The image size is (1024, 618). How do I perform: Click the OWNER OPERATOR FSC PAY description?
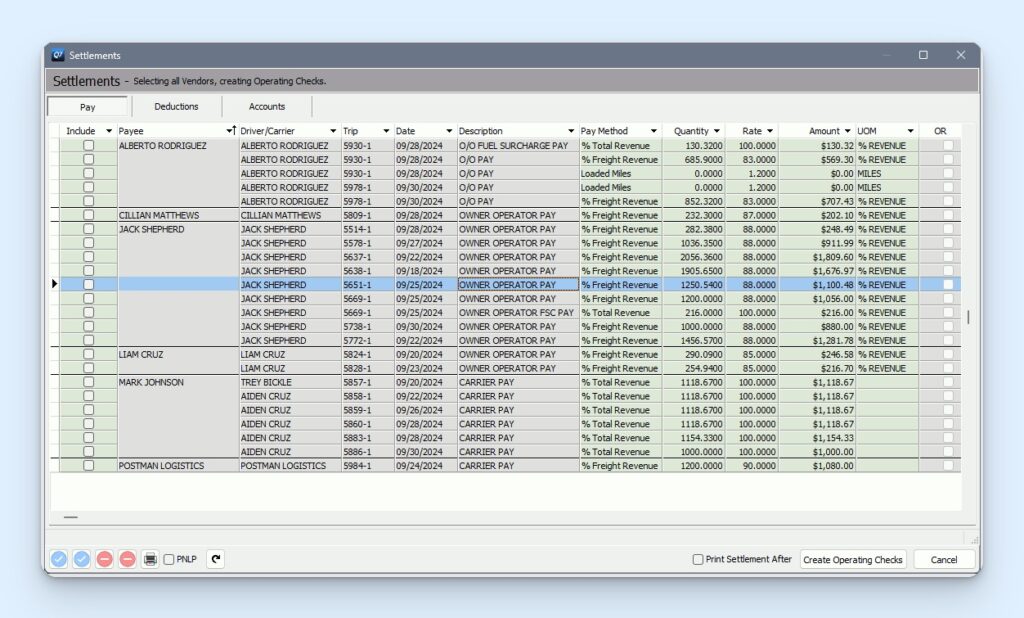pos(518,312)
